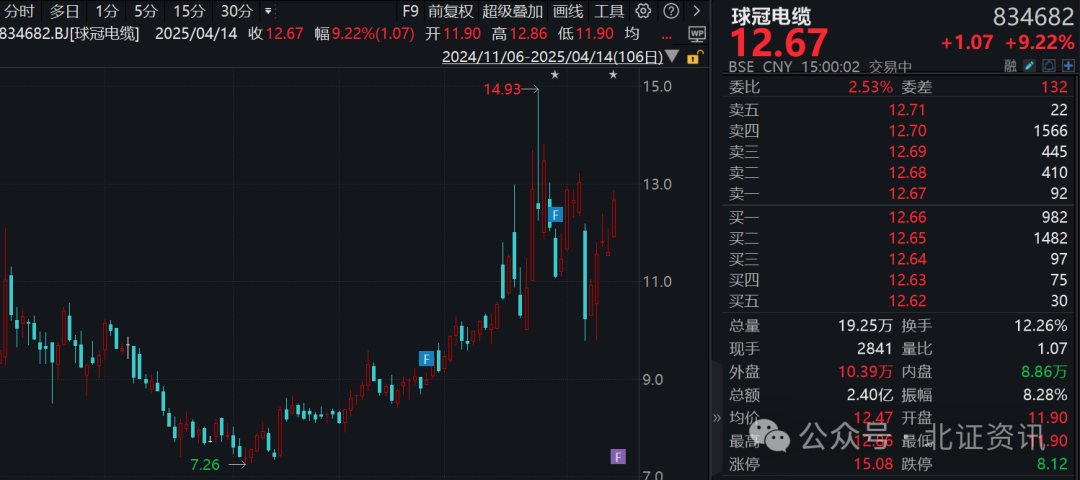Click 卖三 price 12.69
The width and height of the screenshot is (1080, 480).
[x=907, y=152]
